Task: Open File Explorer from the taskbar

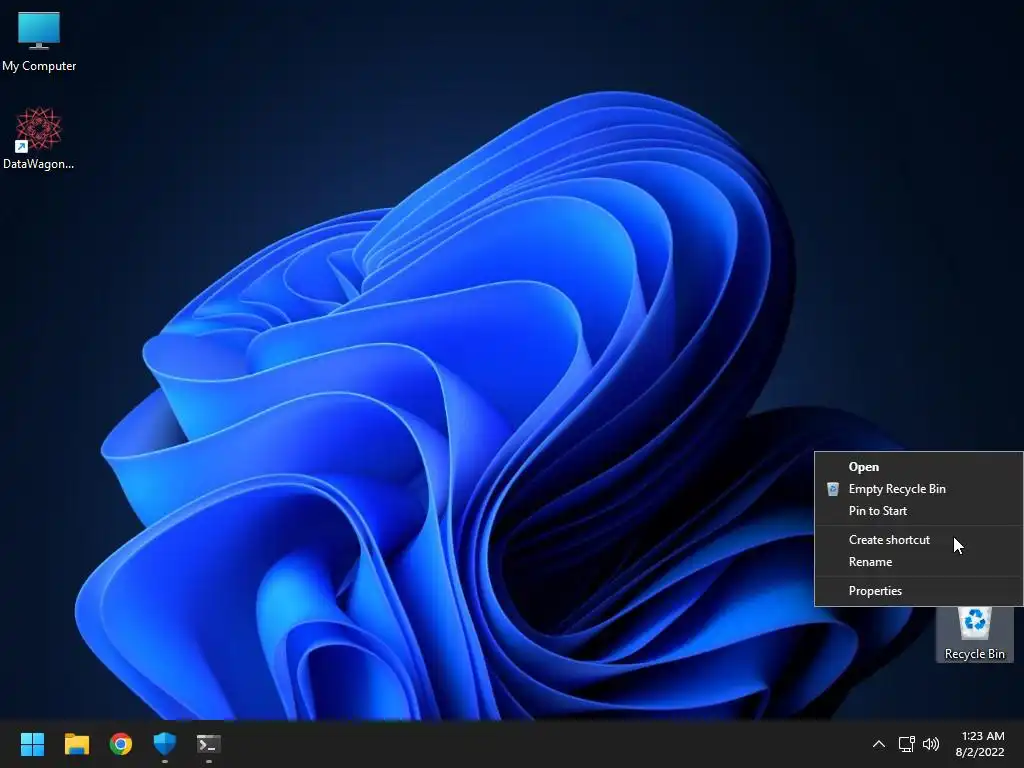Action: point(76,744)
